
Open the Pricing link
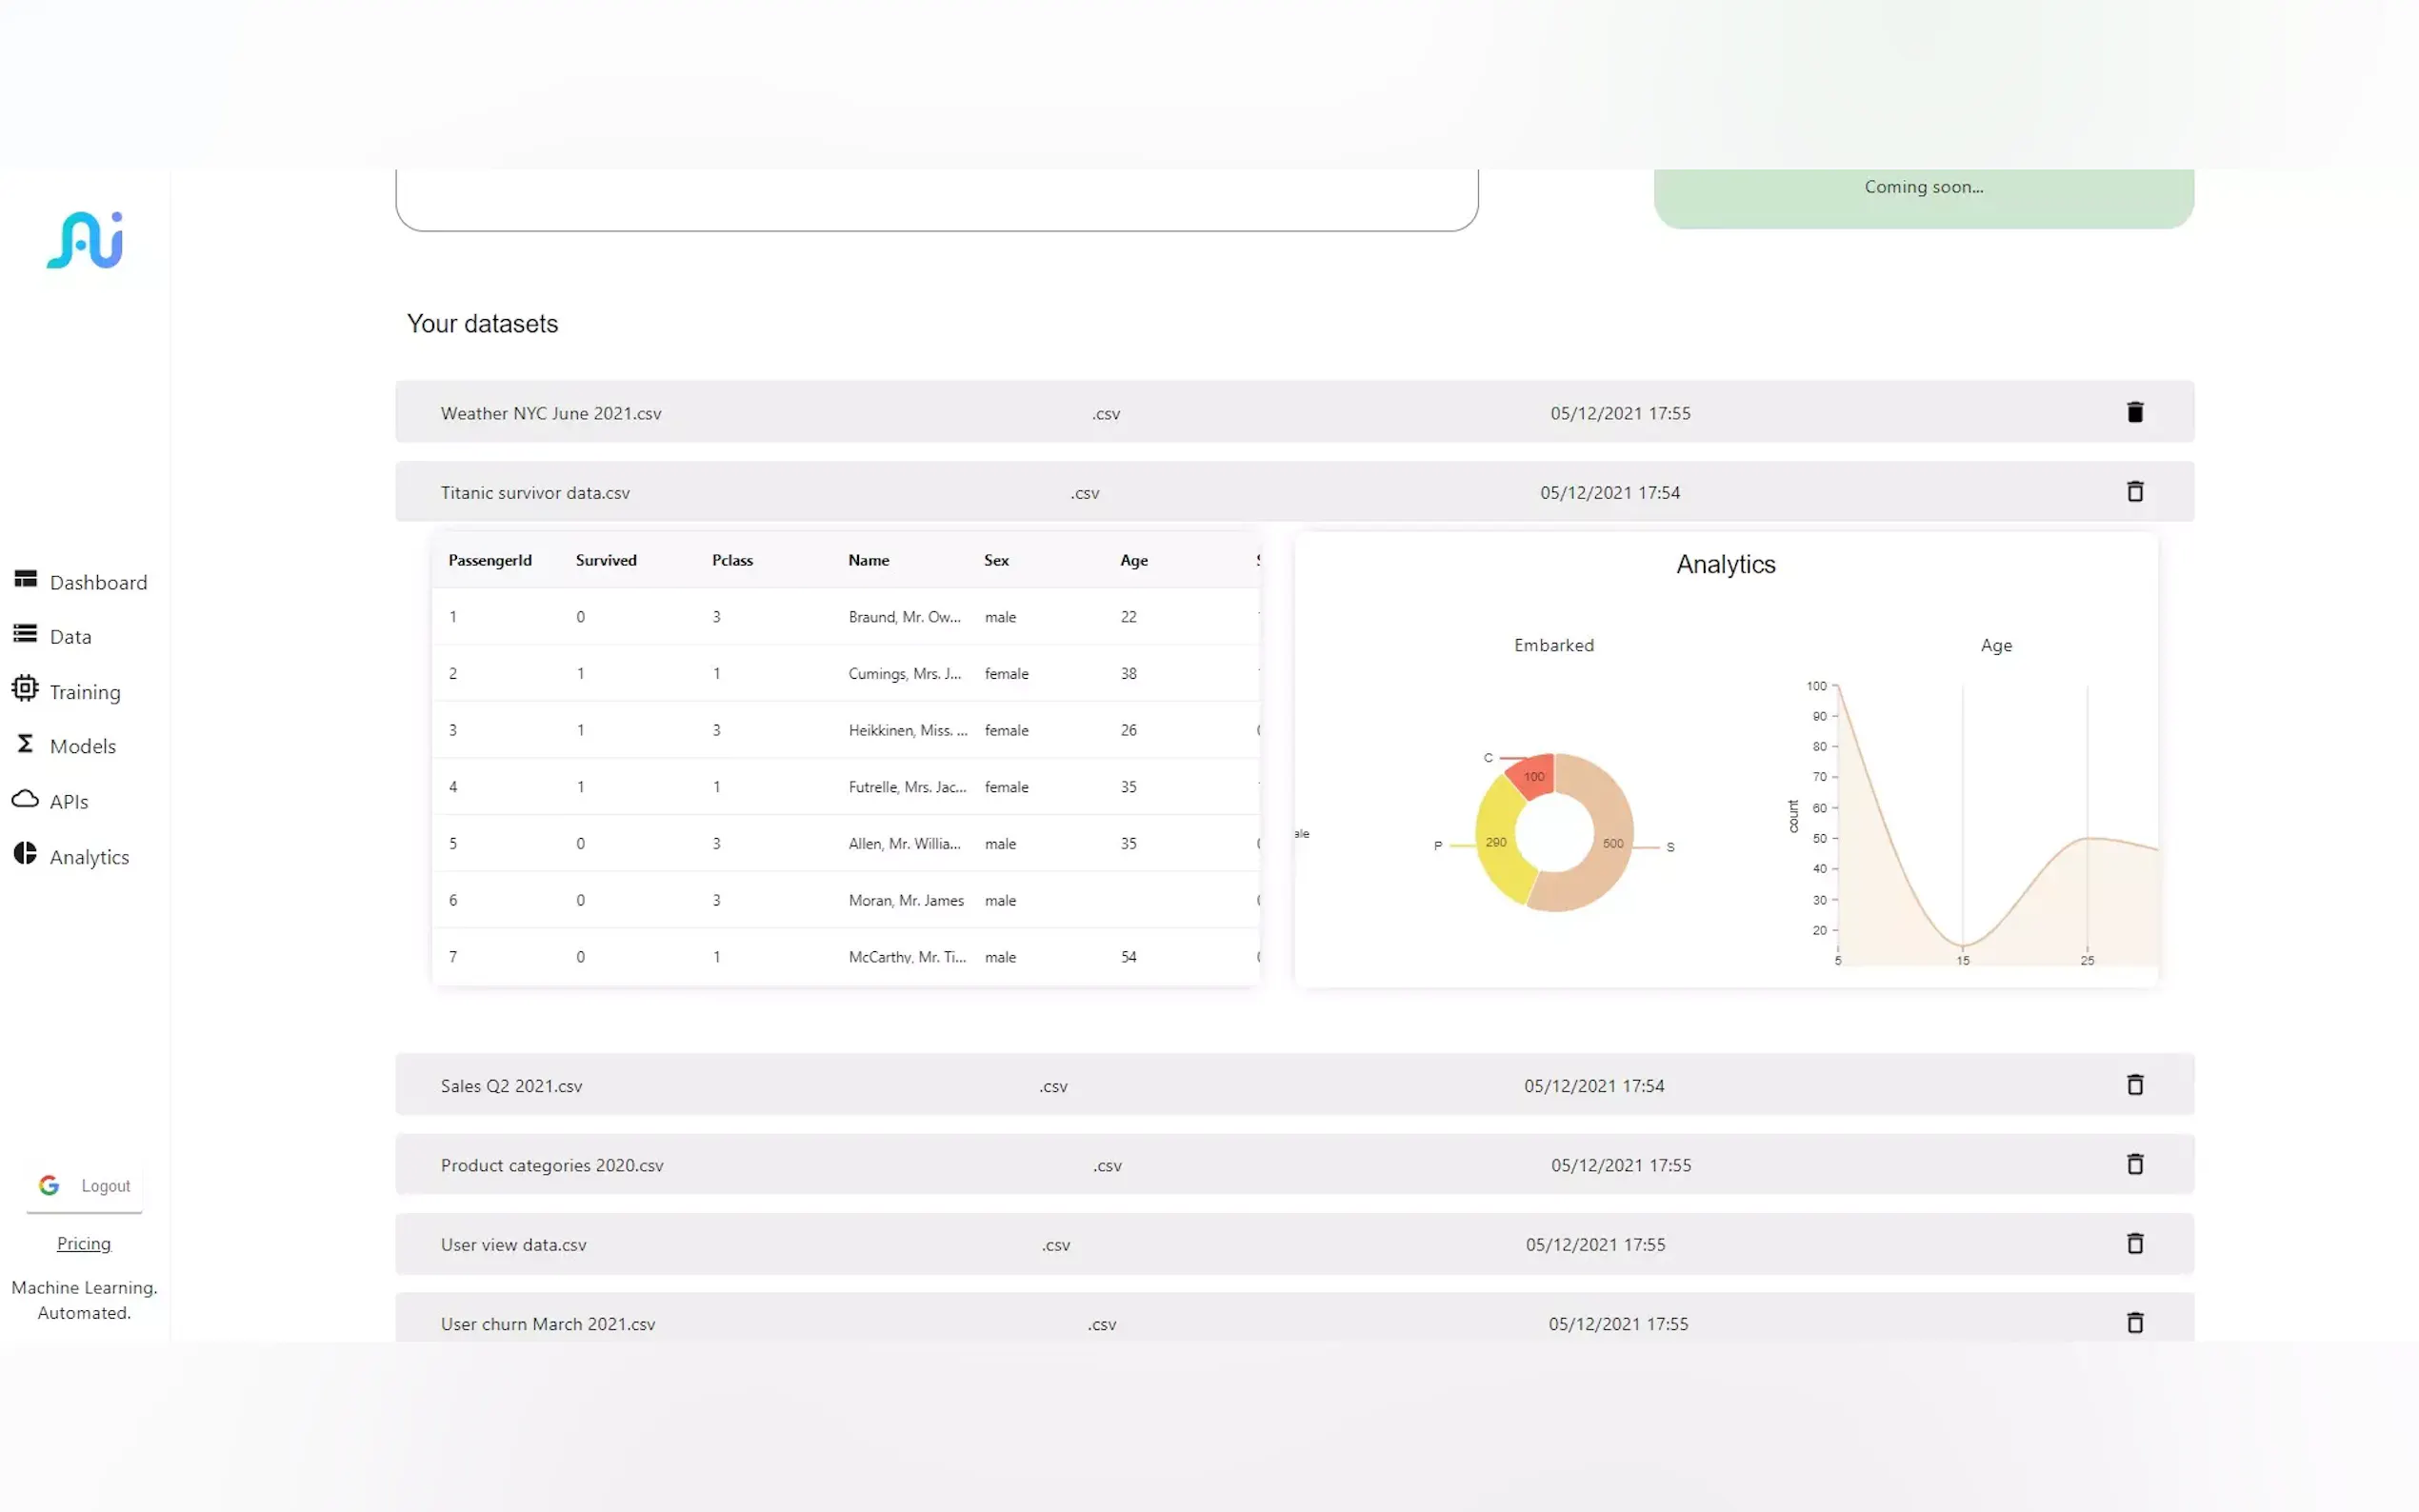[84, 1243]
